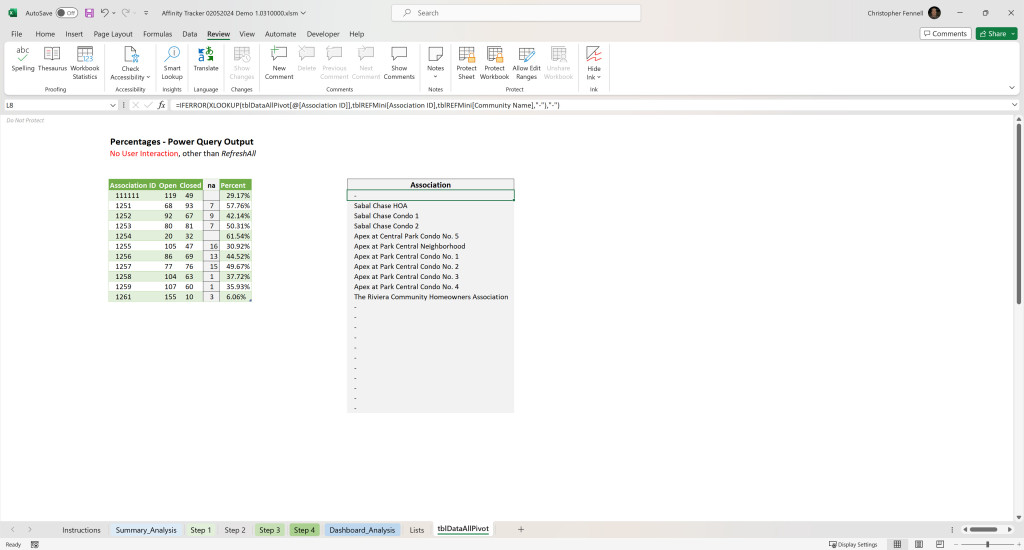1024x550 pixels.
Task: Open the Thesaurus tool
Action: [x=52, y=59]
